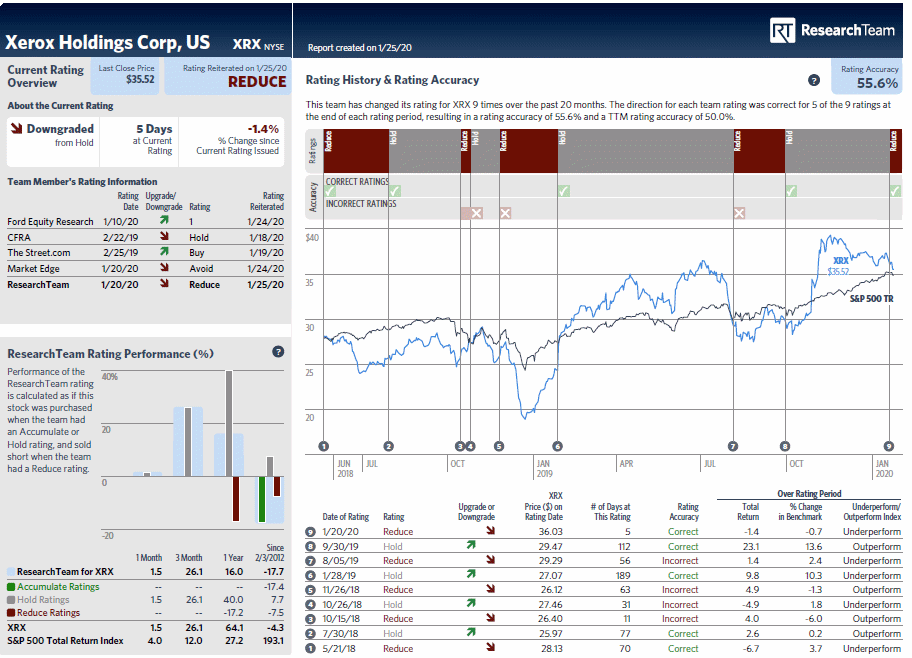Select chart timeline marker 5

[x=499, y=446]
